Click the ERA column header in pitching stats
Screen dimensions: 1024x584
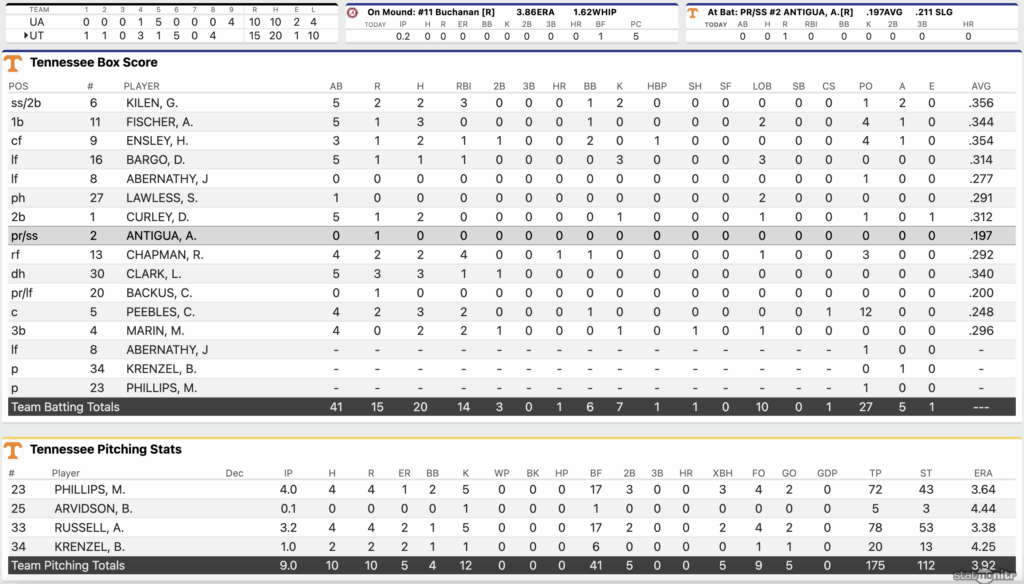click(981, 473)
